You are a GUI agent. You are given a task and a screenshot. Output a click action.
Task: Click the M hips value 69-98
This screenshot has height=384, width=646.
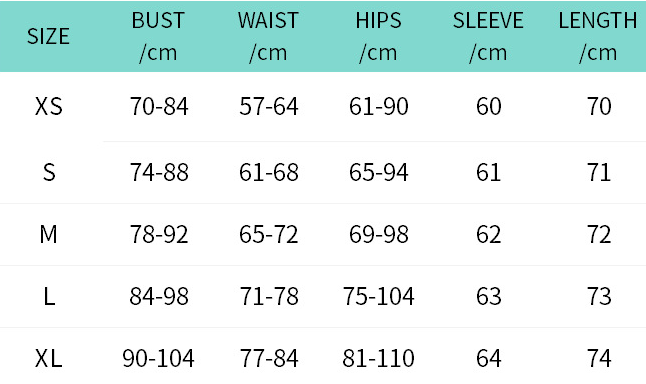(379, 234)
